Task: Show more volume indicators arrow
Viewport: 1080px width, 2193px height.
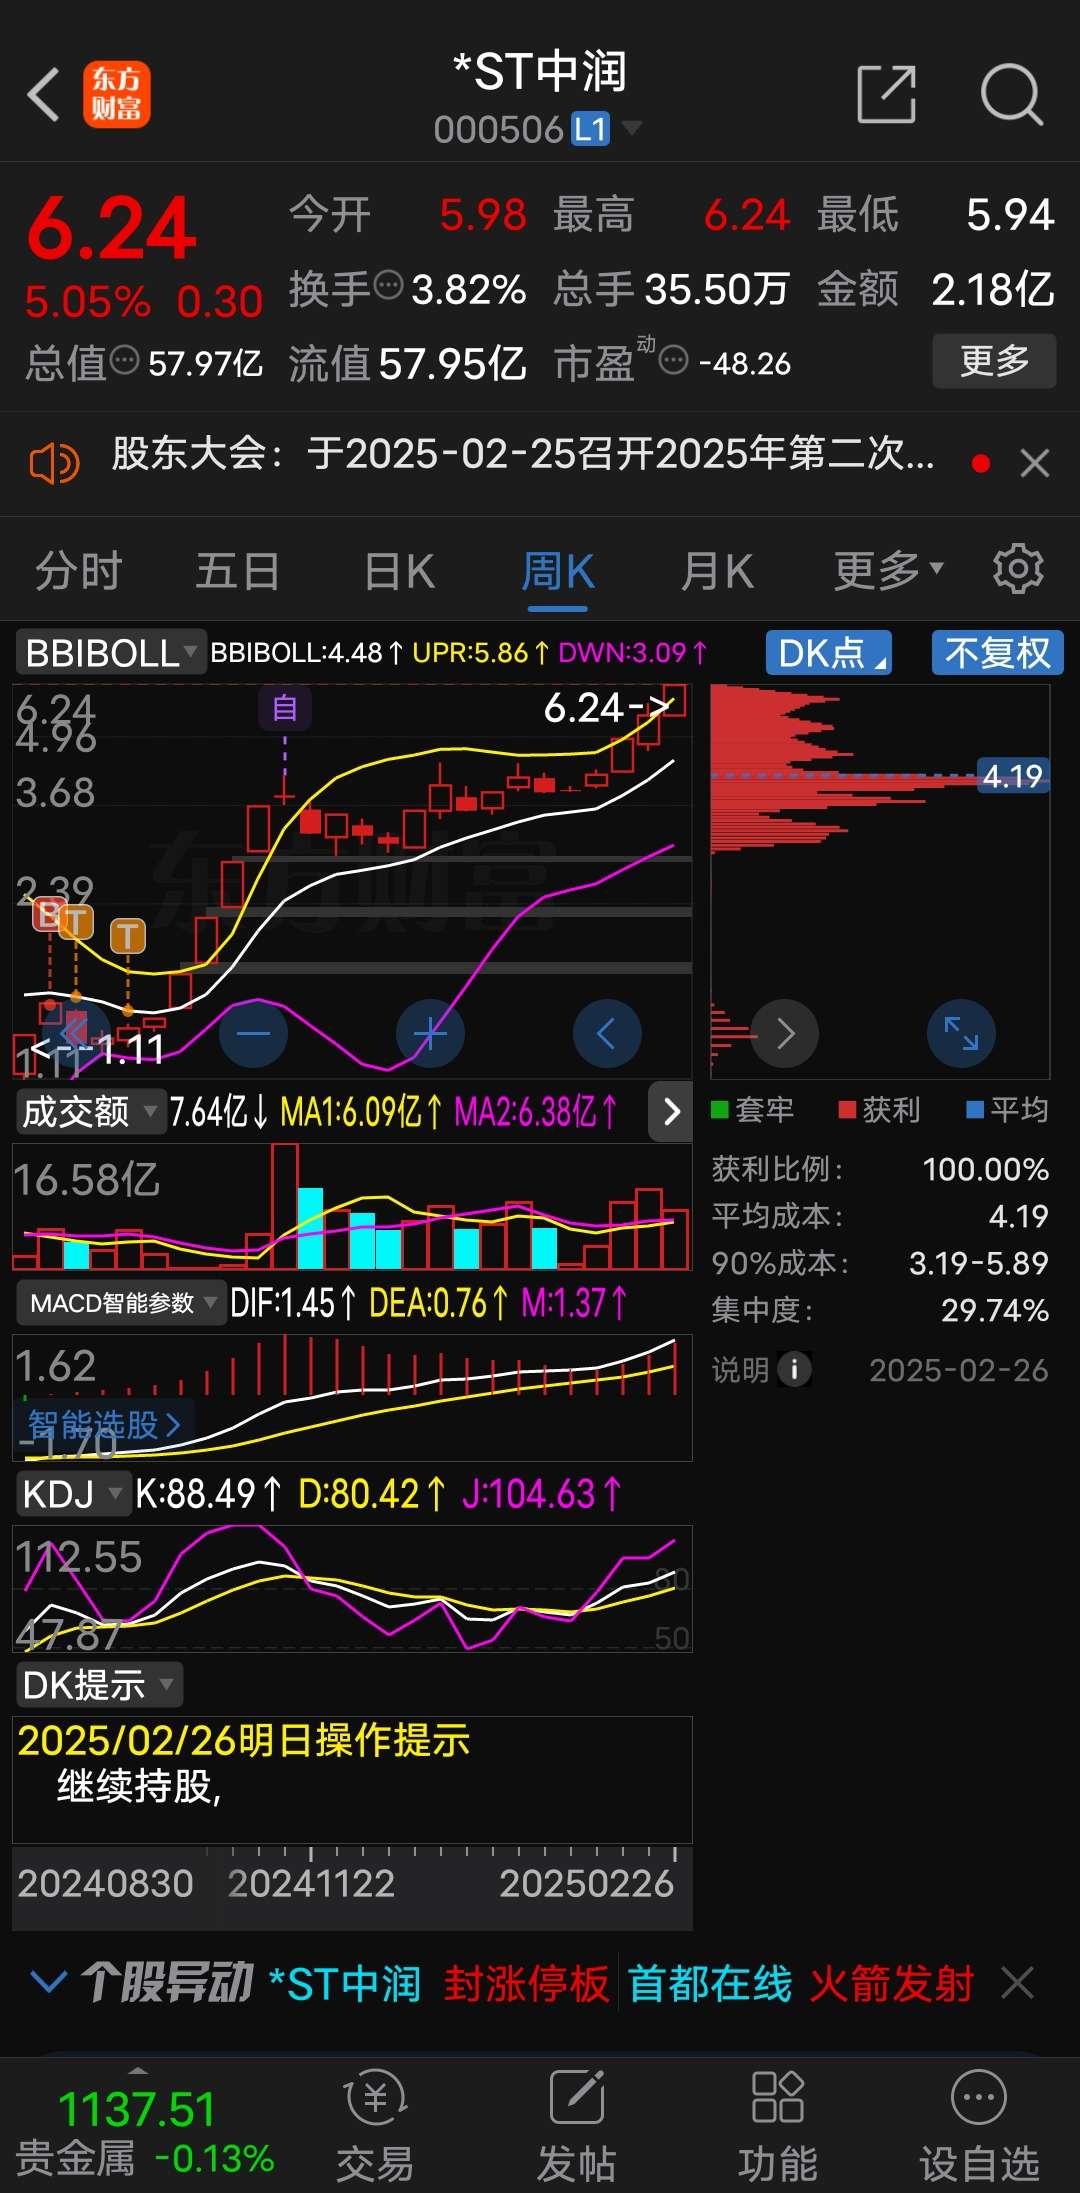Action: 672,1110
